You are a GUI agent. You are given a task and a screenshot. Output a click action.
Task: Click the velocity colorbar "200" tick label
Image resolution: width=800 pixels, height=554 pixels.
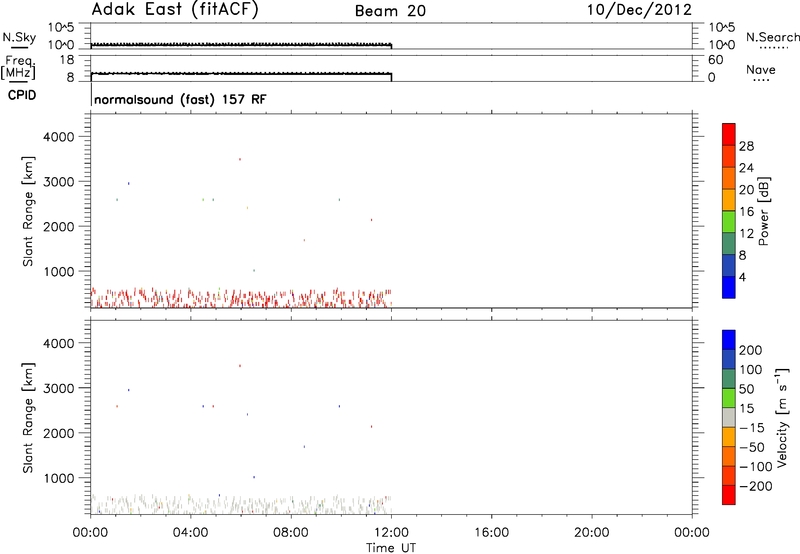pyautogui.click(x=751, y=350)
